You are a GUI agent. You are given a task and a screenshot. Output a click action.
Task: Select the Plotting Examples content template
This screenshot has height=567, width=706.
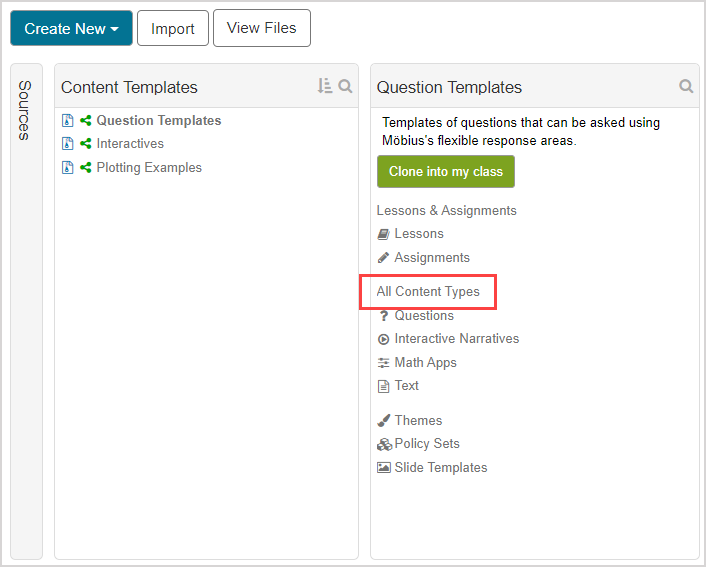[149, 168]
